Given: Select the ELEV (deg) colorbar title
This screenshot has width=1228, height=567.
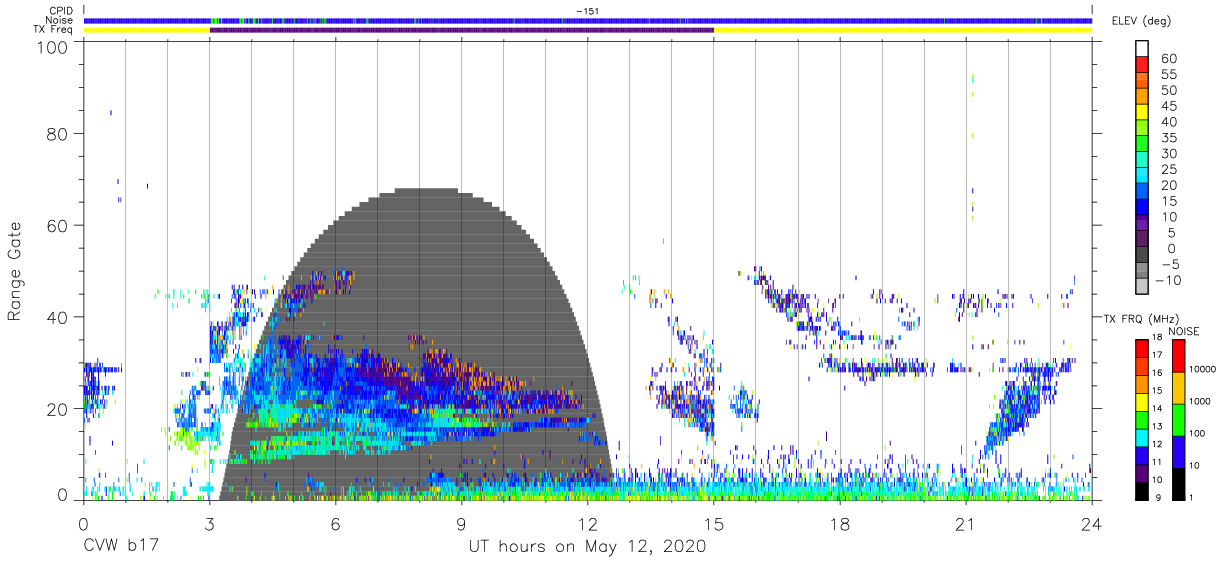Looking at the screenshot, I should 1142,20.
